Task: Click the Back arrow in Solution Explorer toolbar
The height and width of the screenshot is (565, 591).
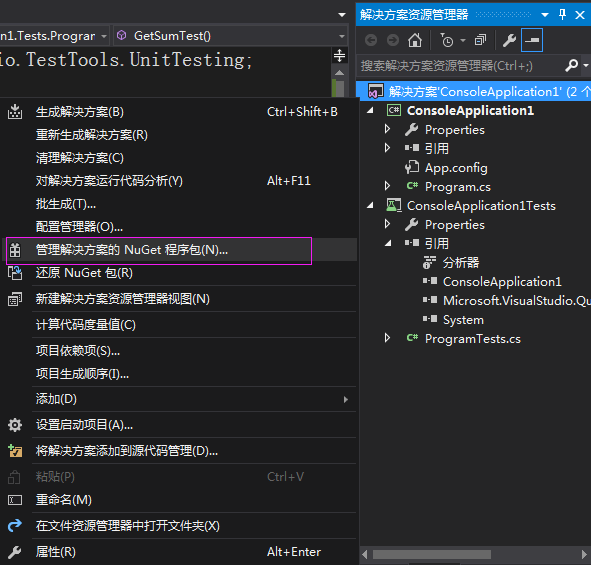Action: tap(371, 40)
